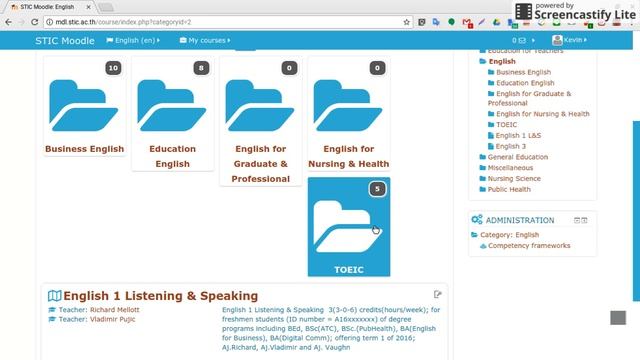The height and width of the screenshot is (360, 640).
Task: Expand Miscellaneous in navigation tree
Action: (x=510, y=168)
